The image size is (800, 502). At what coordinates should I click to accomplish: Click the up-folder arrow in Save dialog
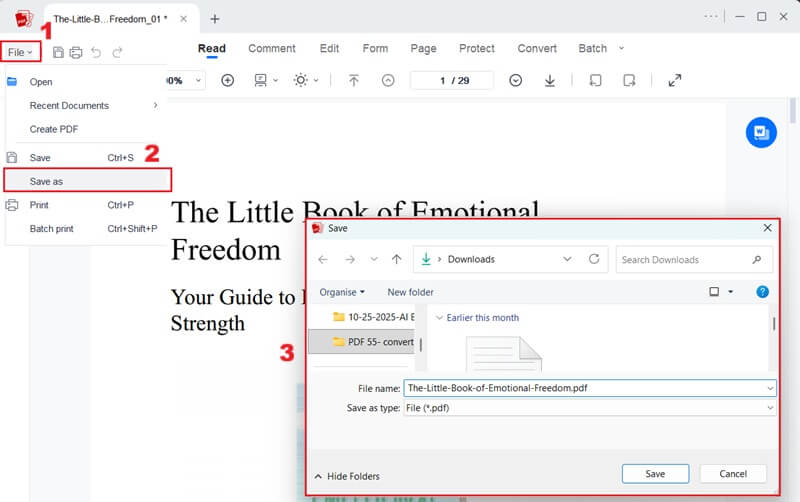(x=397, y=259)
